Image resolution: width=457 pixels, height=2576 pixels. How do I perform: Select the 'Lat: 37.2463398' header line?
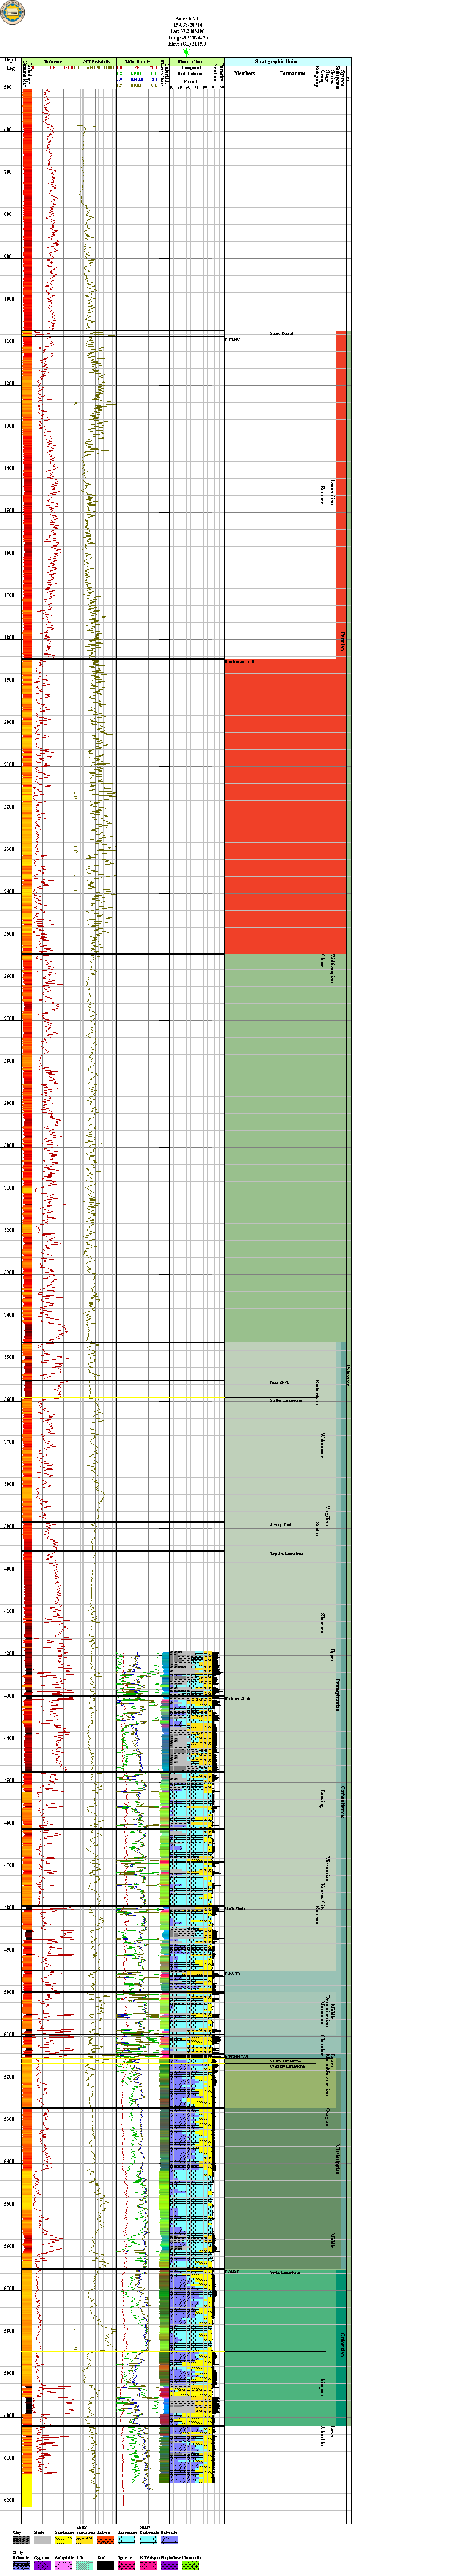187,31
